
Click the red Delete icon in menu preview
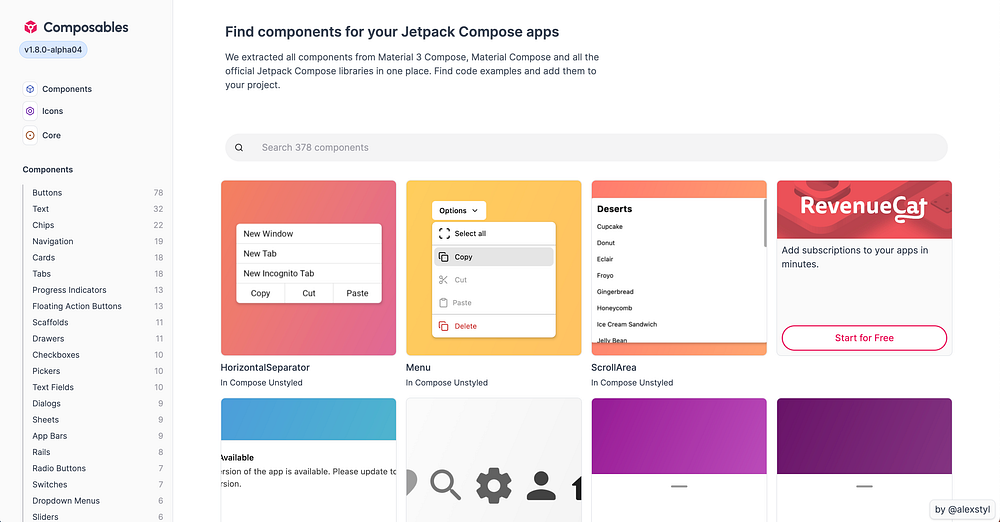coord(444,326)
